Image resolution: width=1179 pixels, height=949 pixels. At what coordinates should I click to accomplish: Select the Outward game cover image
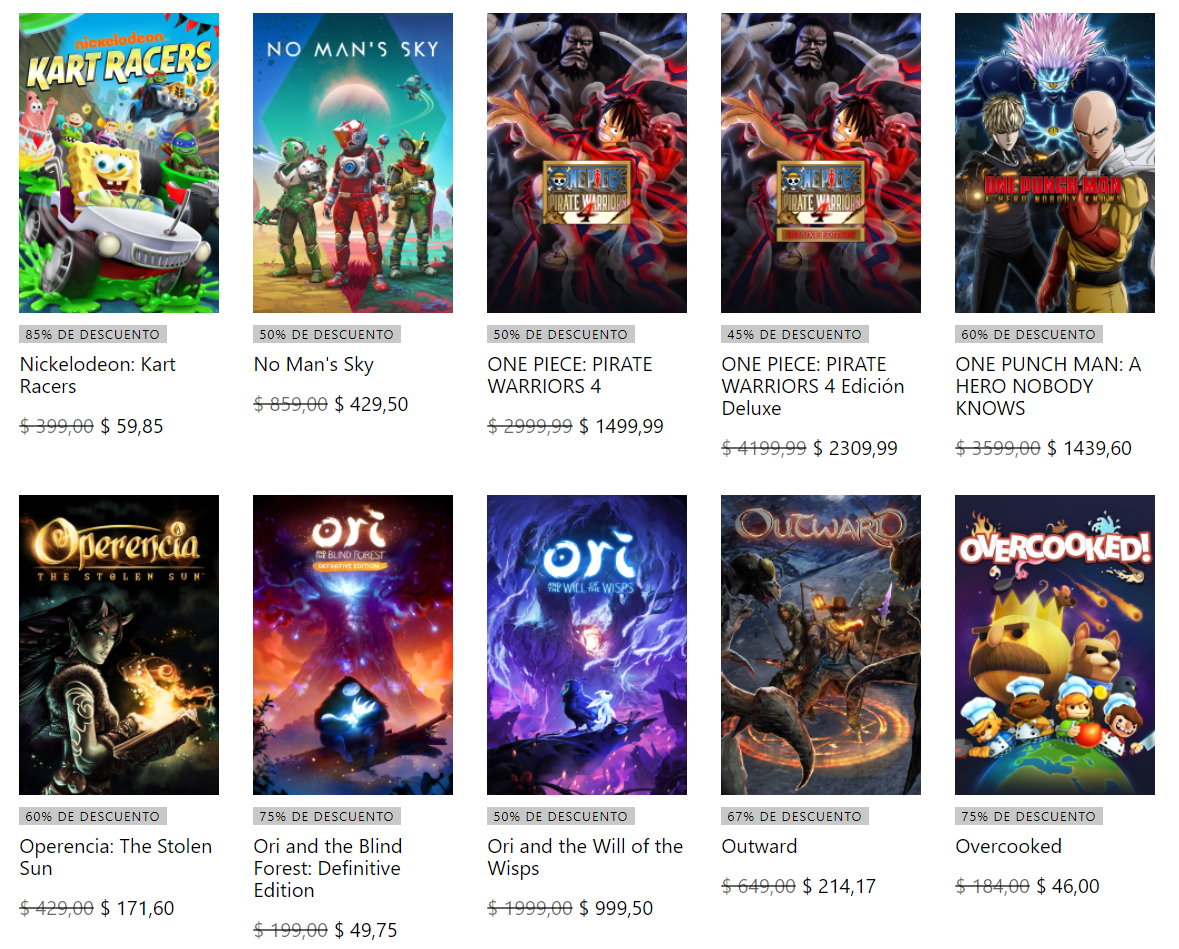coord(820,644)
